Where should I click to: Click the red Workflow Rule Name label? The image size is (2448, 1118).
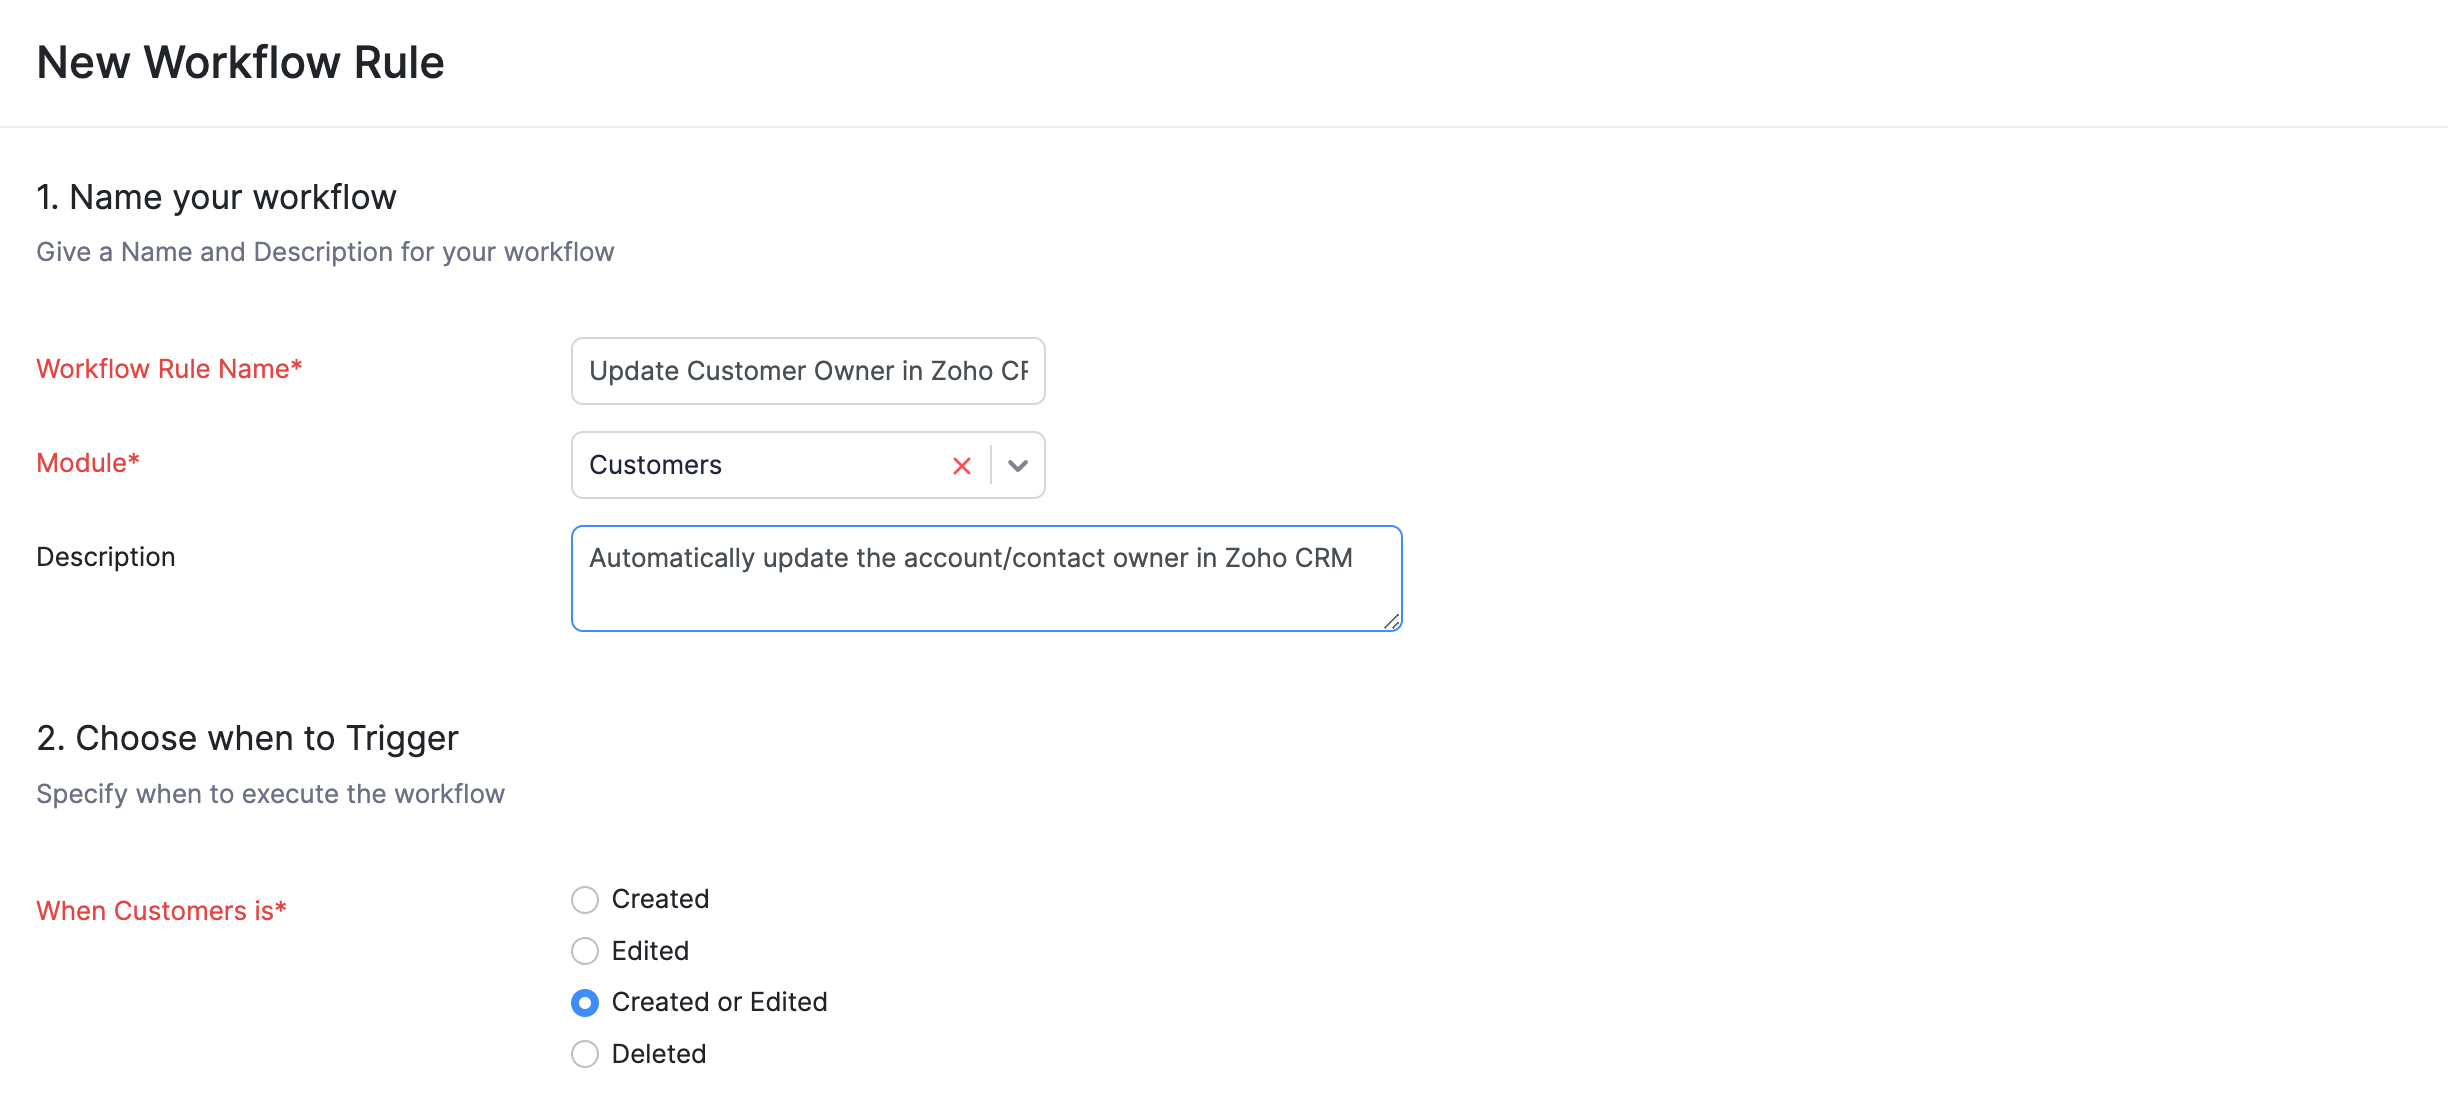169,369
